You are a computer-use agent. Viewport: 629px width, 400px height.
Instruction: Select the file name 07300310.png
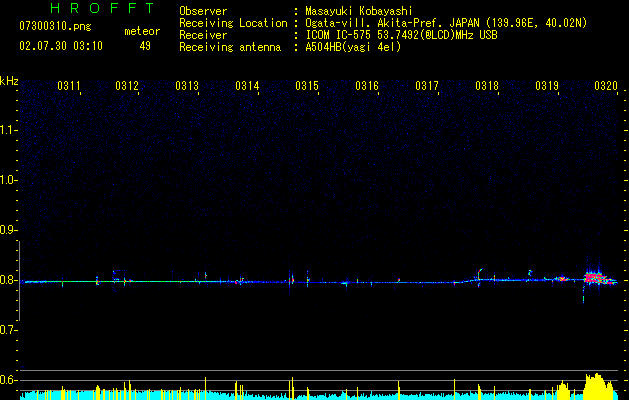pos(55,26)
